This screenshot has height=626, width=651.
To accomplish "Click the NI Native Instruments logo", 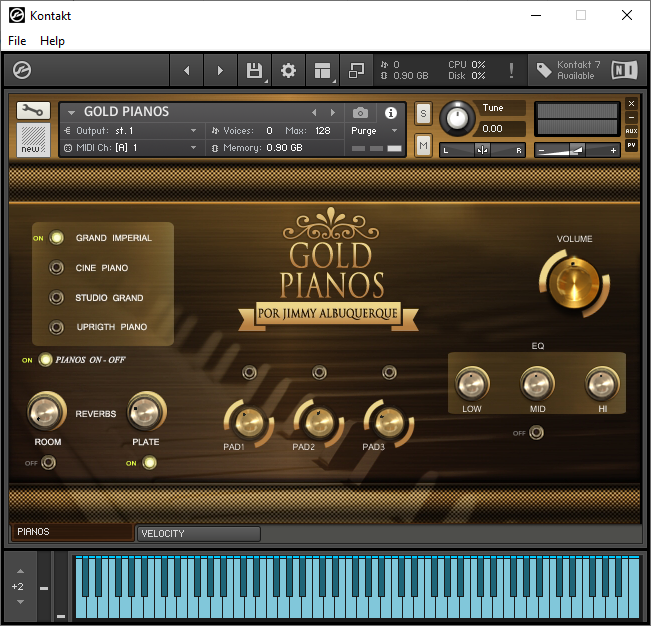I will [x=624, y=70].
